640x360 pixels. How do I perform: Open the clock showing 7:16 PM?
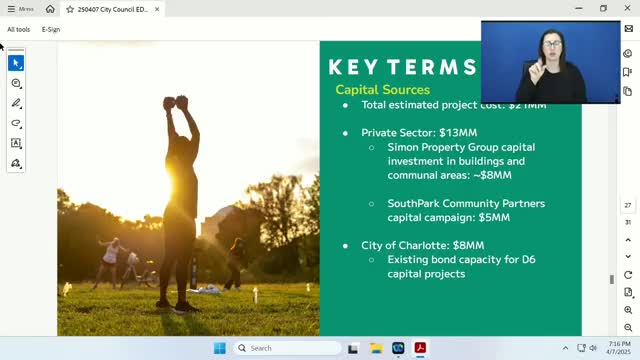619,348
